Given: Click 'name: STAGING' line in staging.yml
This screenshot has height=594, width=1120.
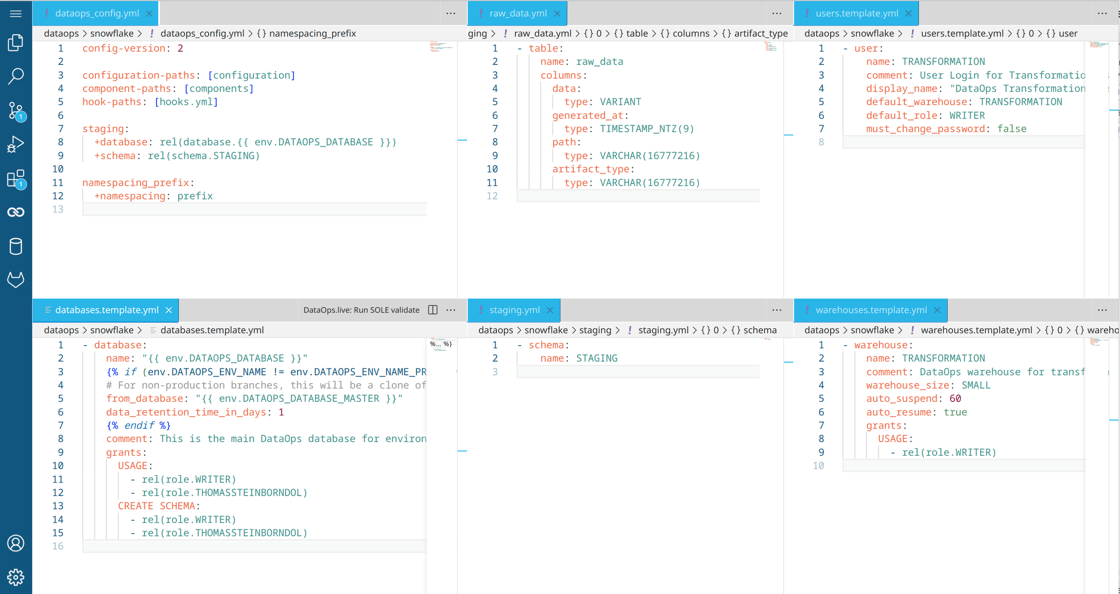Looking at the screenshot, I should click(579, 358).
